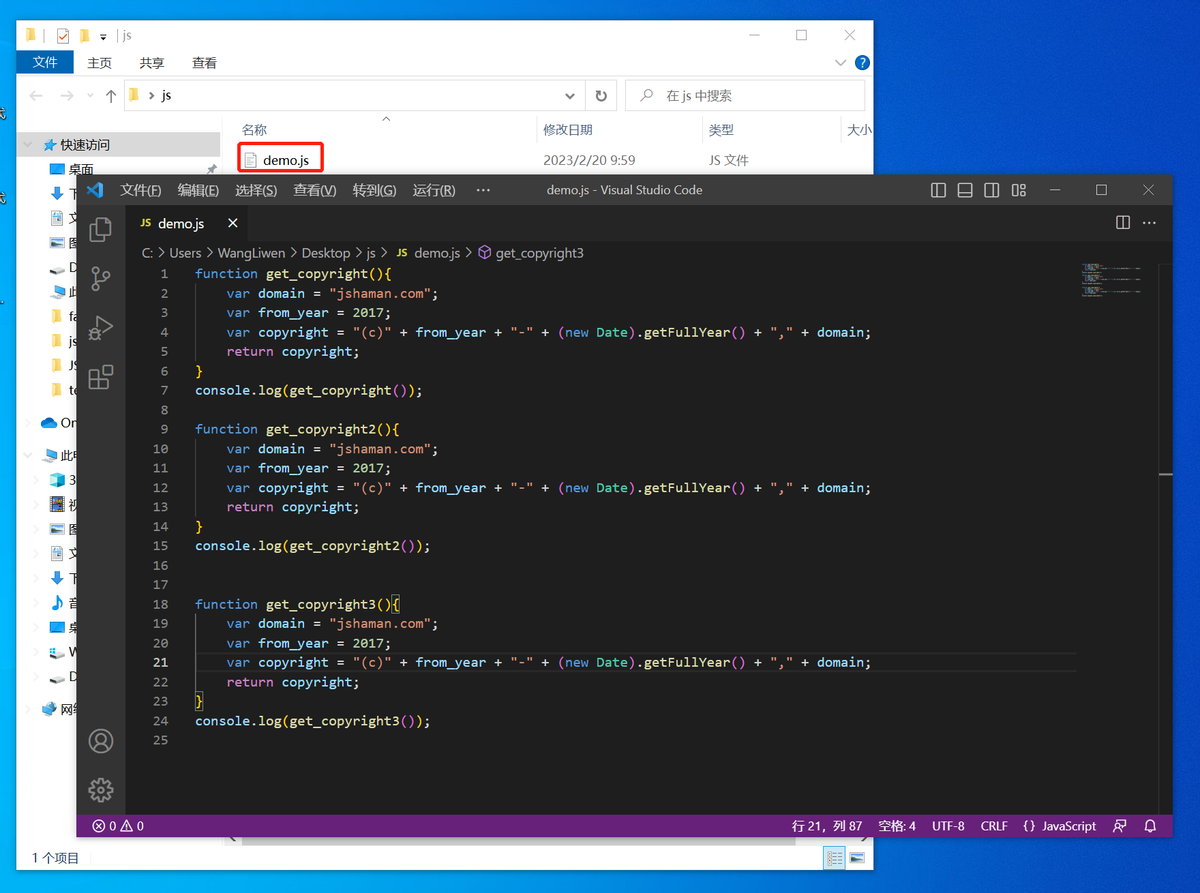Show more menus via title bar ellipsis
The image size is (1200, 893).
(483, 190)
